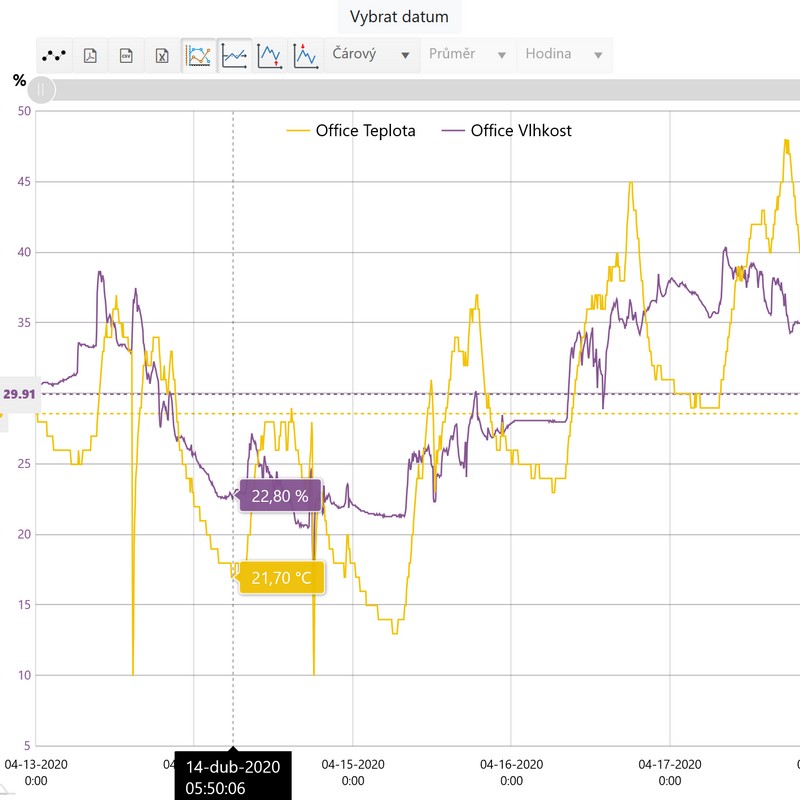Open the Hodina interval dropdown
Image resolution: width=800 pixels, height=800 pixels.
point(565,55)
